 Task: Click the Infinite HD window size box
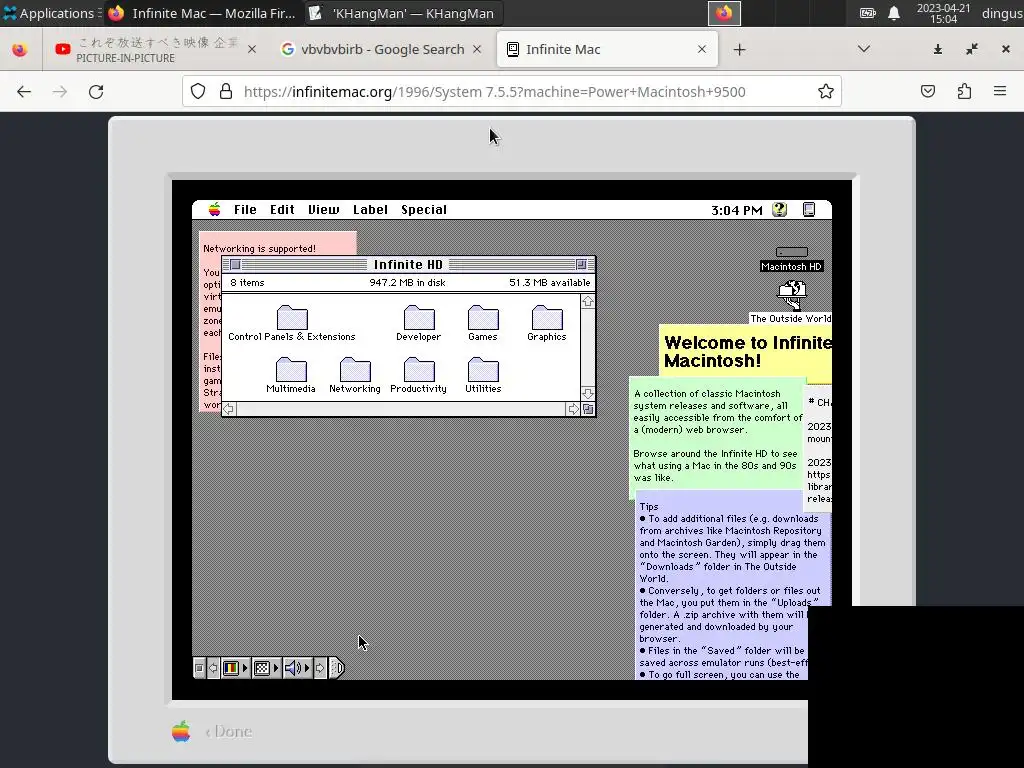coord(588,409)
